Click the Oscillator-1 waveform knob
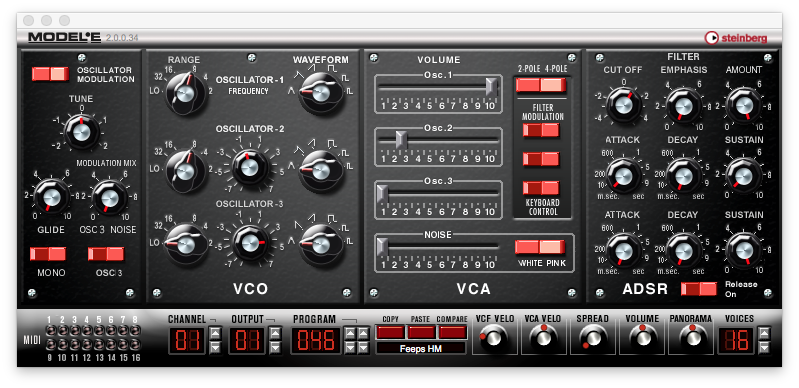The height and width of the screenshot is (388, 799). pos(321,93)
